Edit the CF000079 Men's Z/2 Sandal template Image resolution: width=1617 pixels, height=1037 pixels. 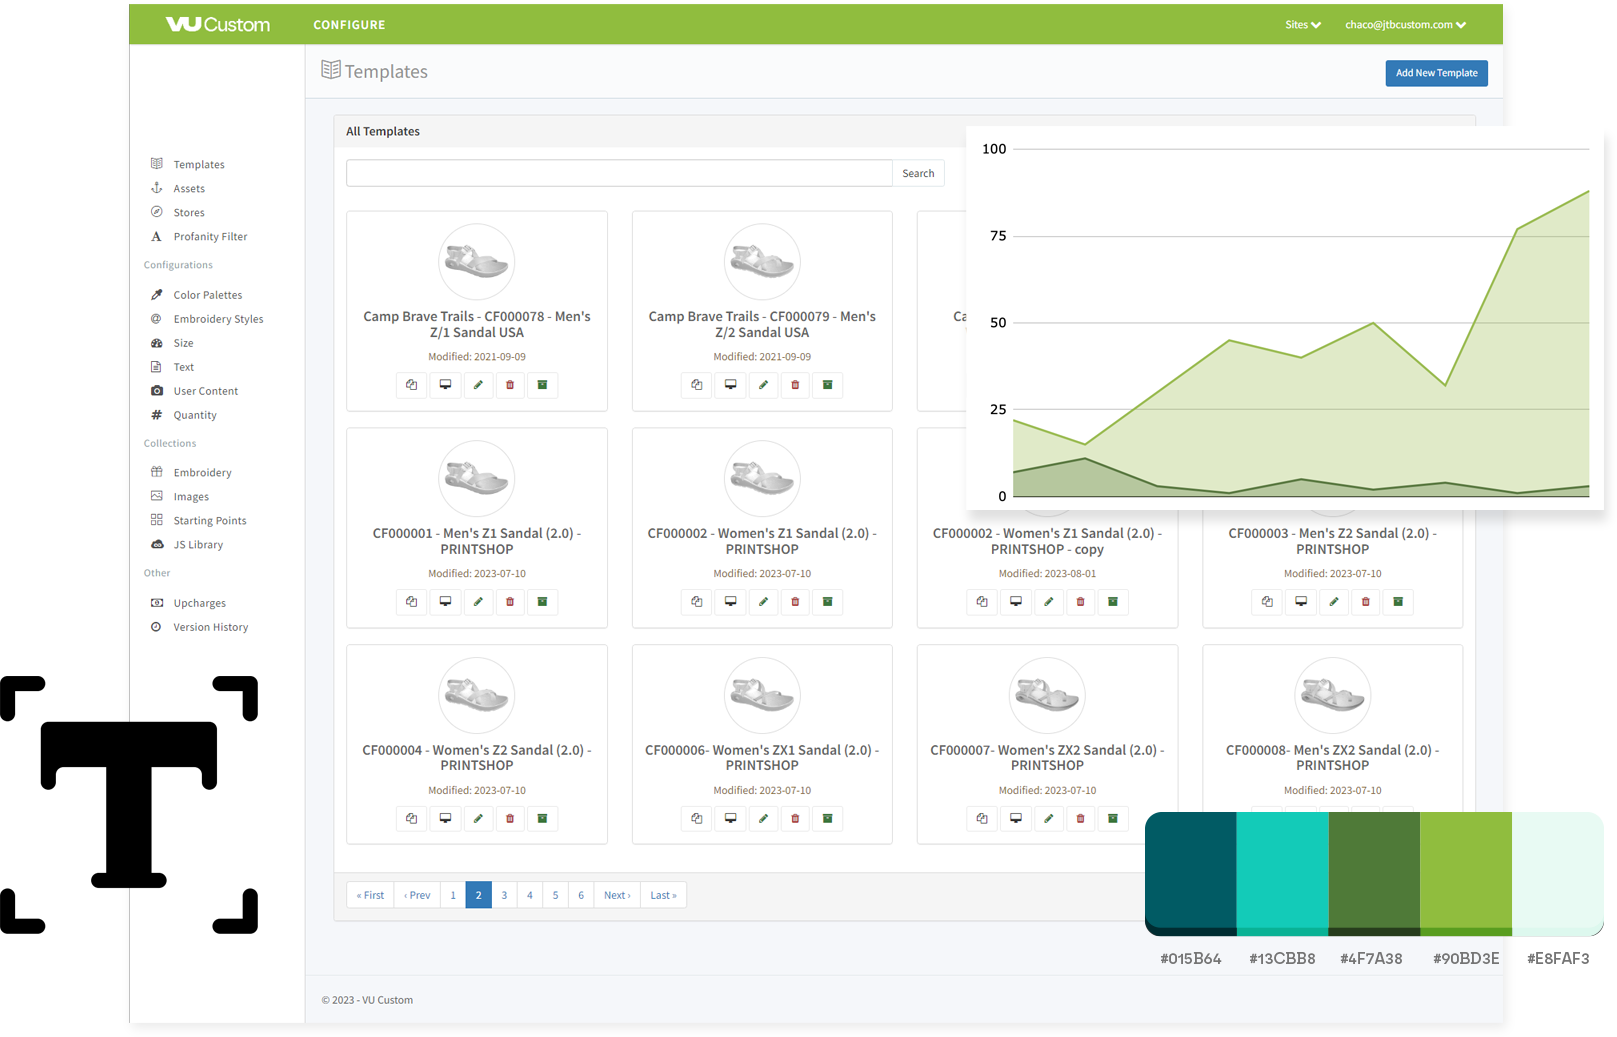click(763, 385)
